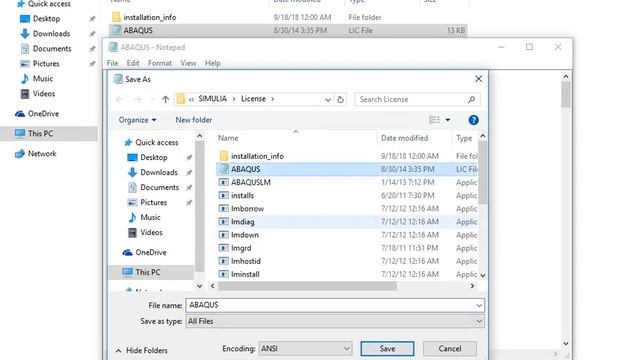The width and height of the screenshot is (640, 360).
Task: Select License in the address path
Action: 253,99
